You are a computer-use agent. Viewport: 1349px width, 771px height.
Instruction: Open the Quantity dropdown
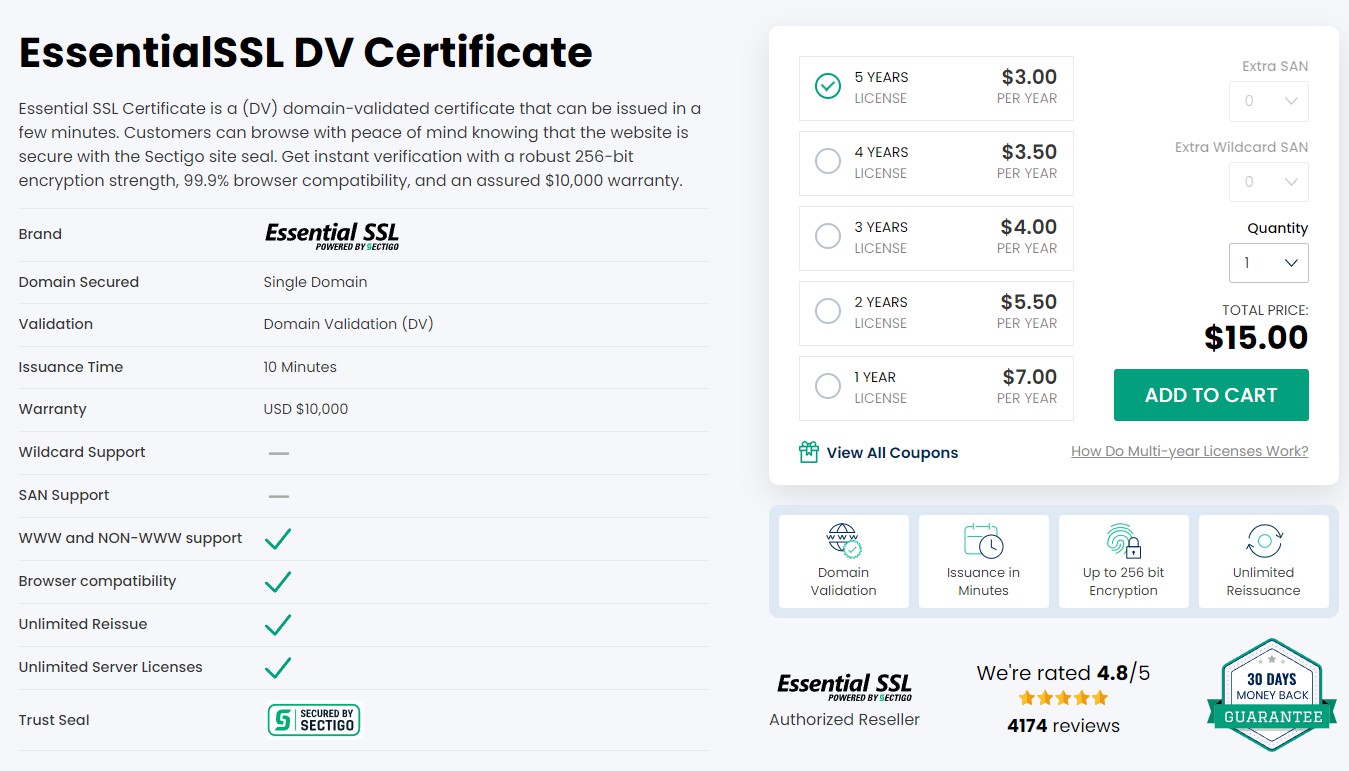click(1269, 263)
